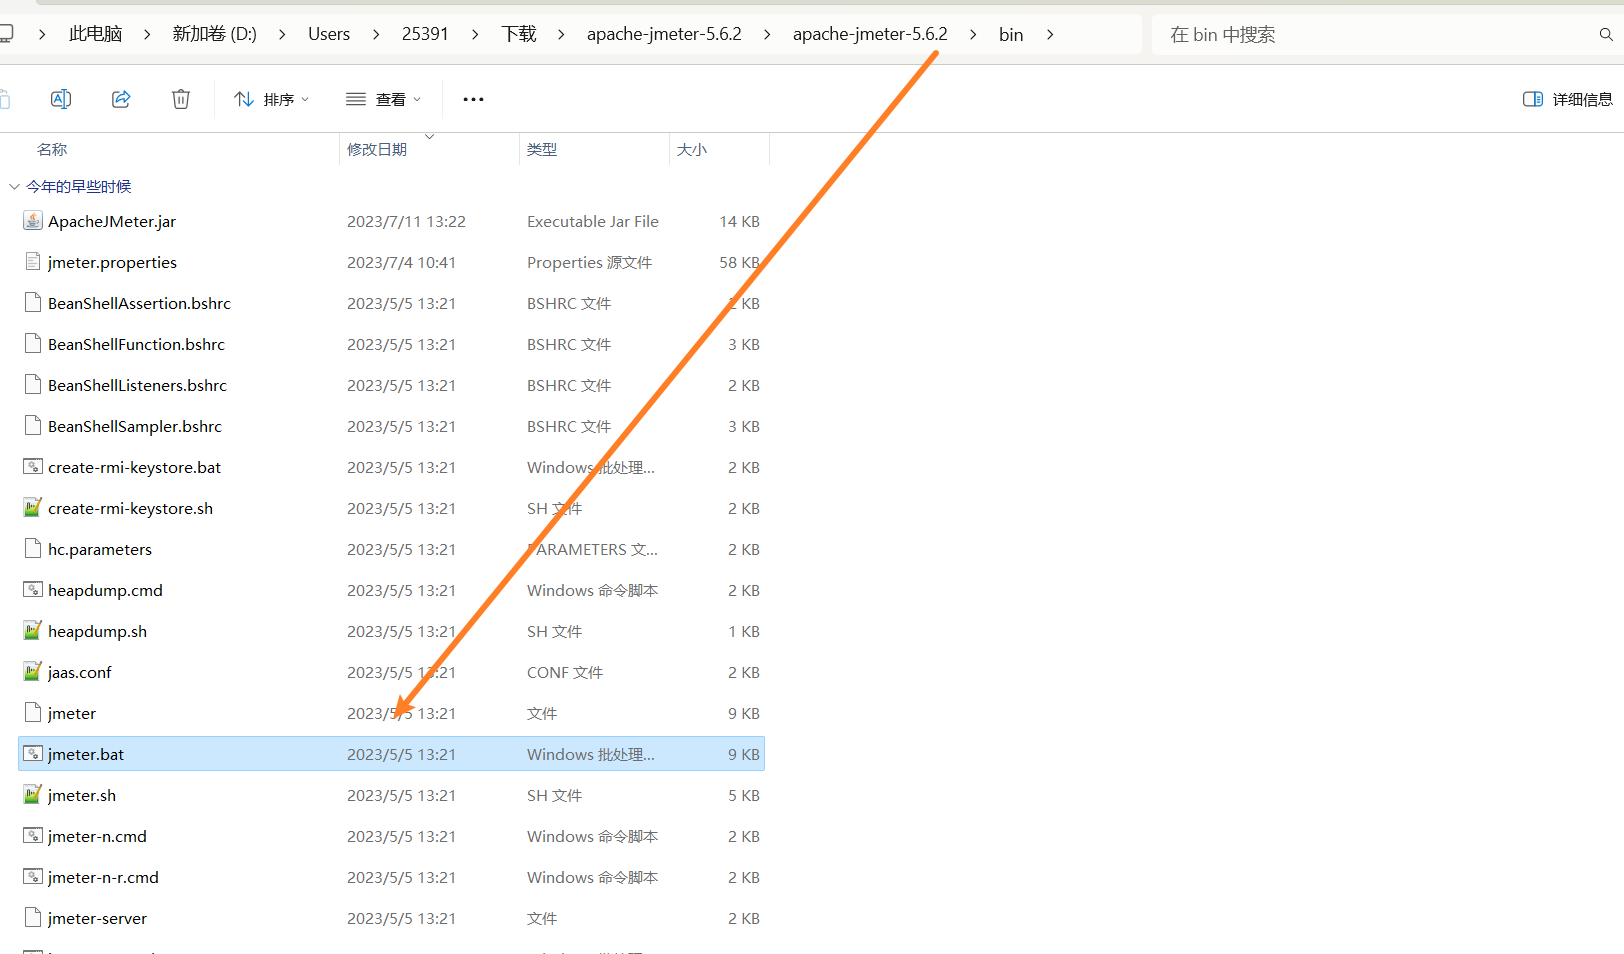
Task: Go to first apache-jmeter-5.6.2 breadcrumb folder
Action: [664, 34]
